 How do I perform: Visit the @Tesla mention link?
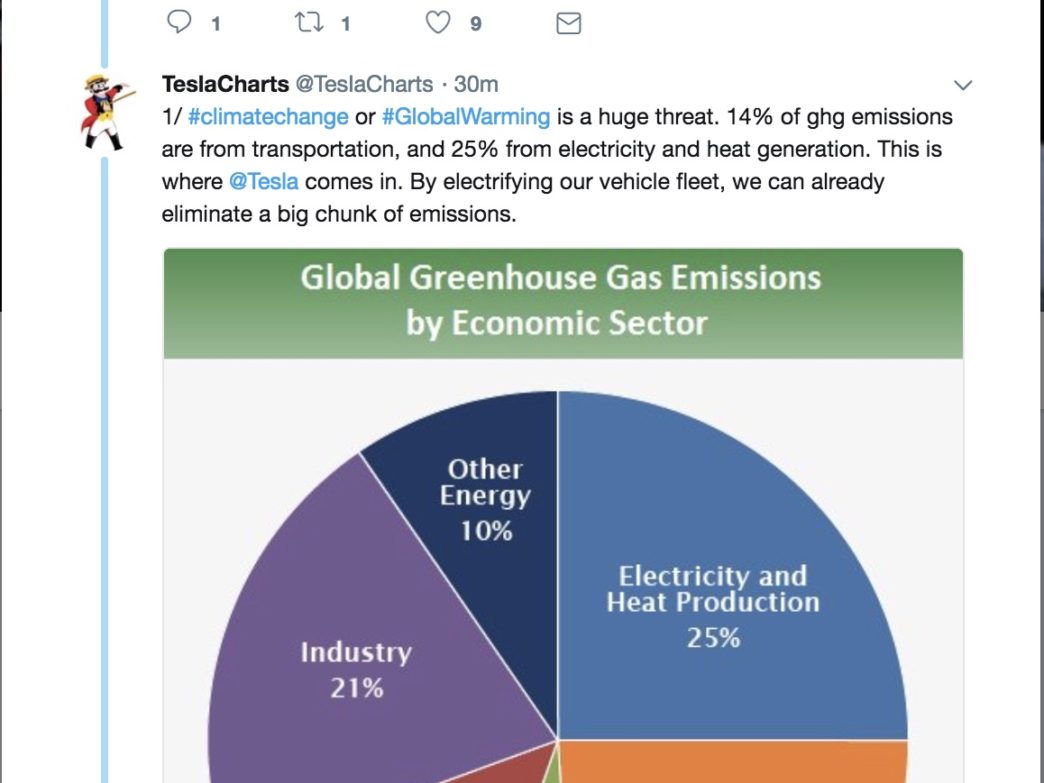click(264, 182)
